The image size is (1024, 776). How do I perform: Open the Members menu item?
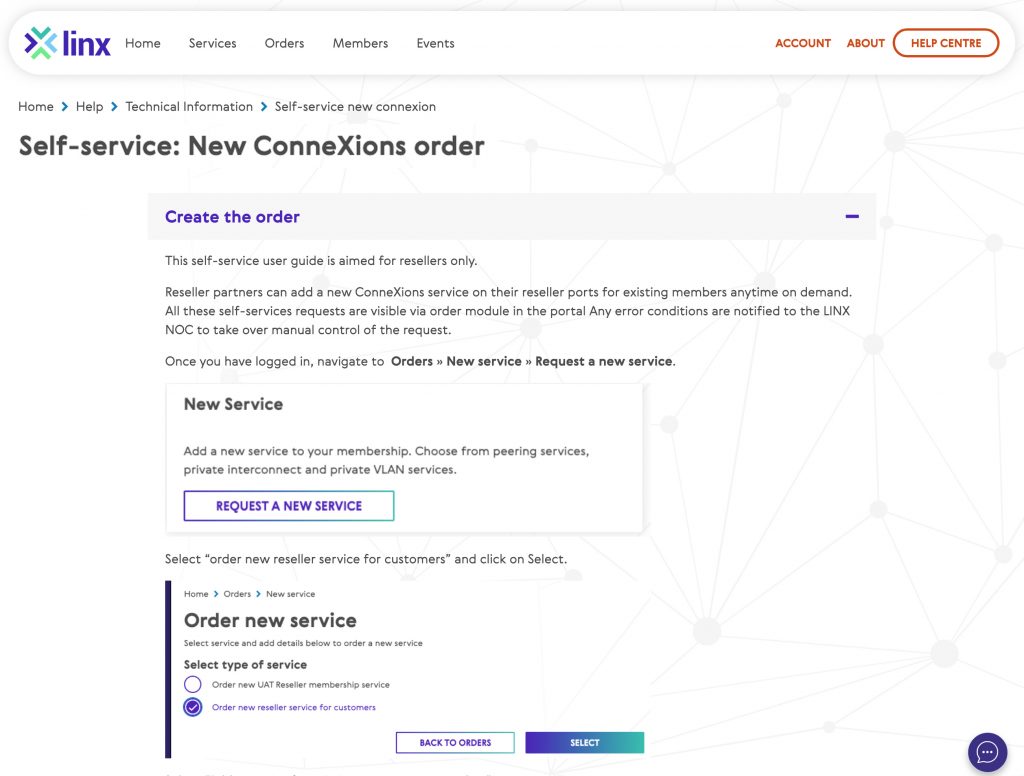(x=360, y=43)
